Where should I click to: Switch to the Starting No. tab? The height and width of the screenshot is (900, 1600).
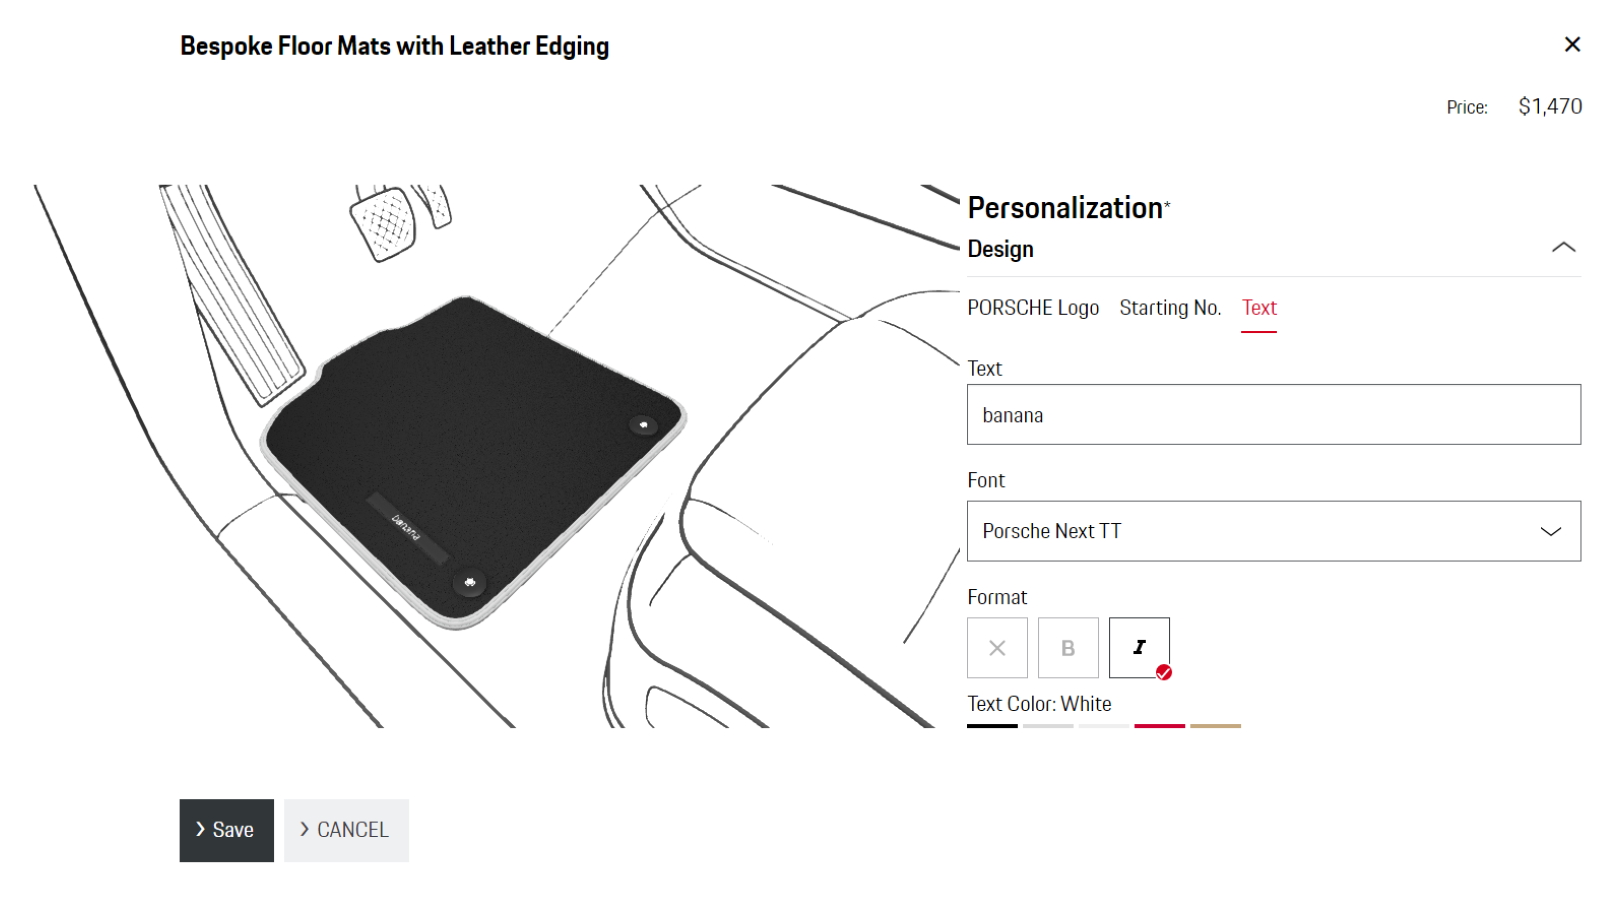click(1170, 308)
